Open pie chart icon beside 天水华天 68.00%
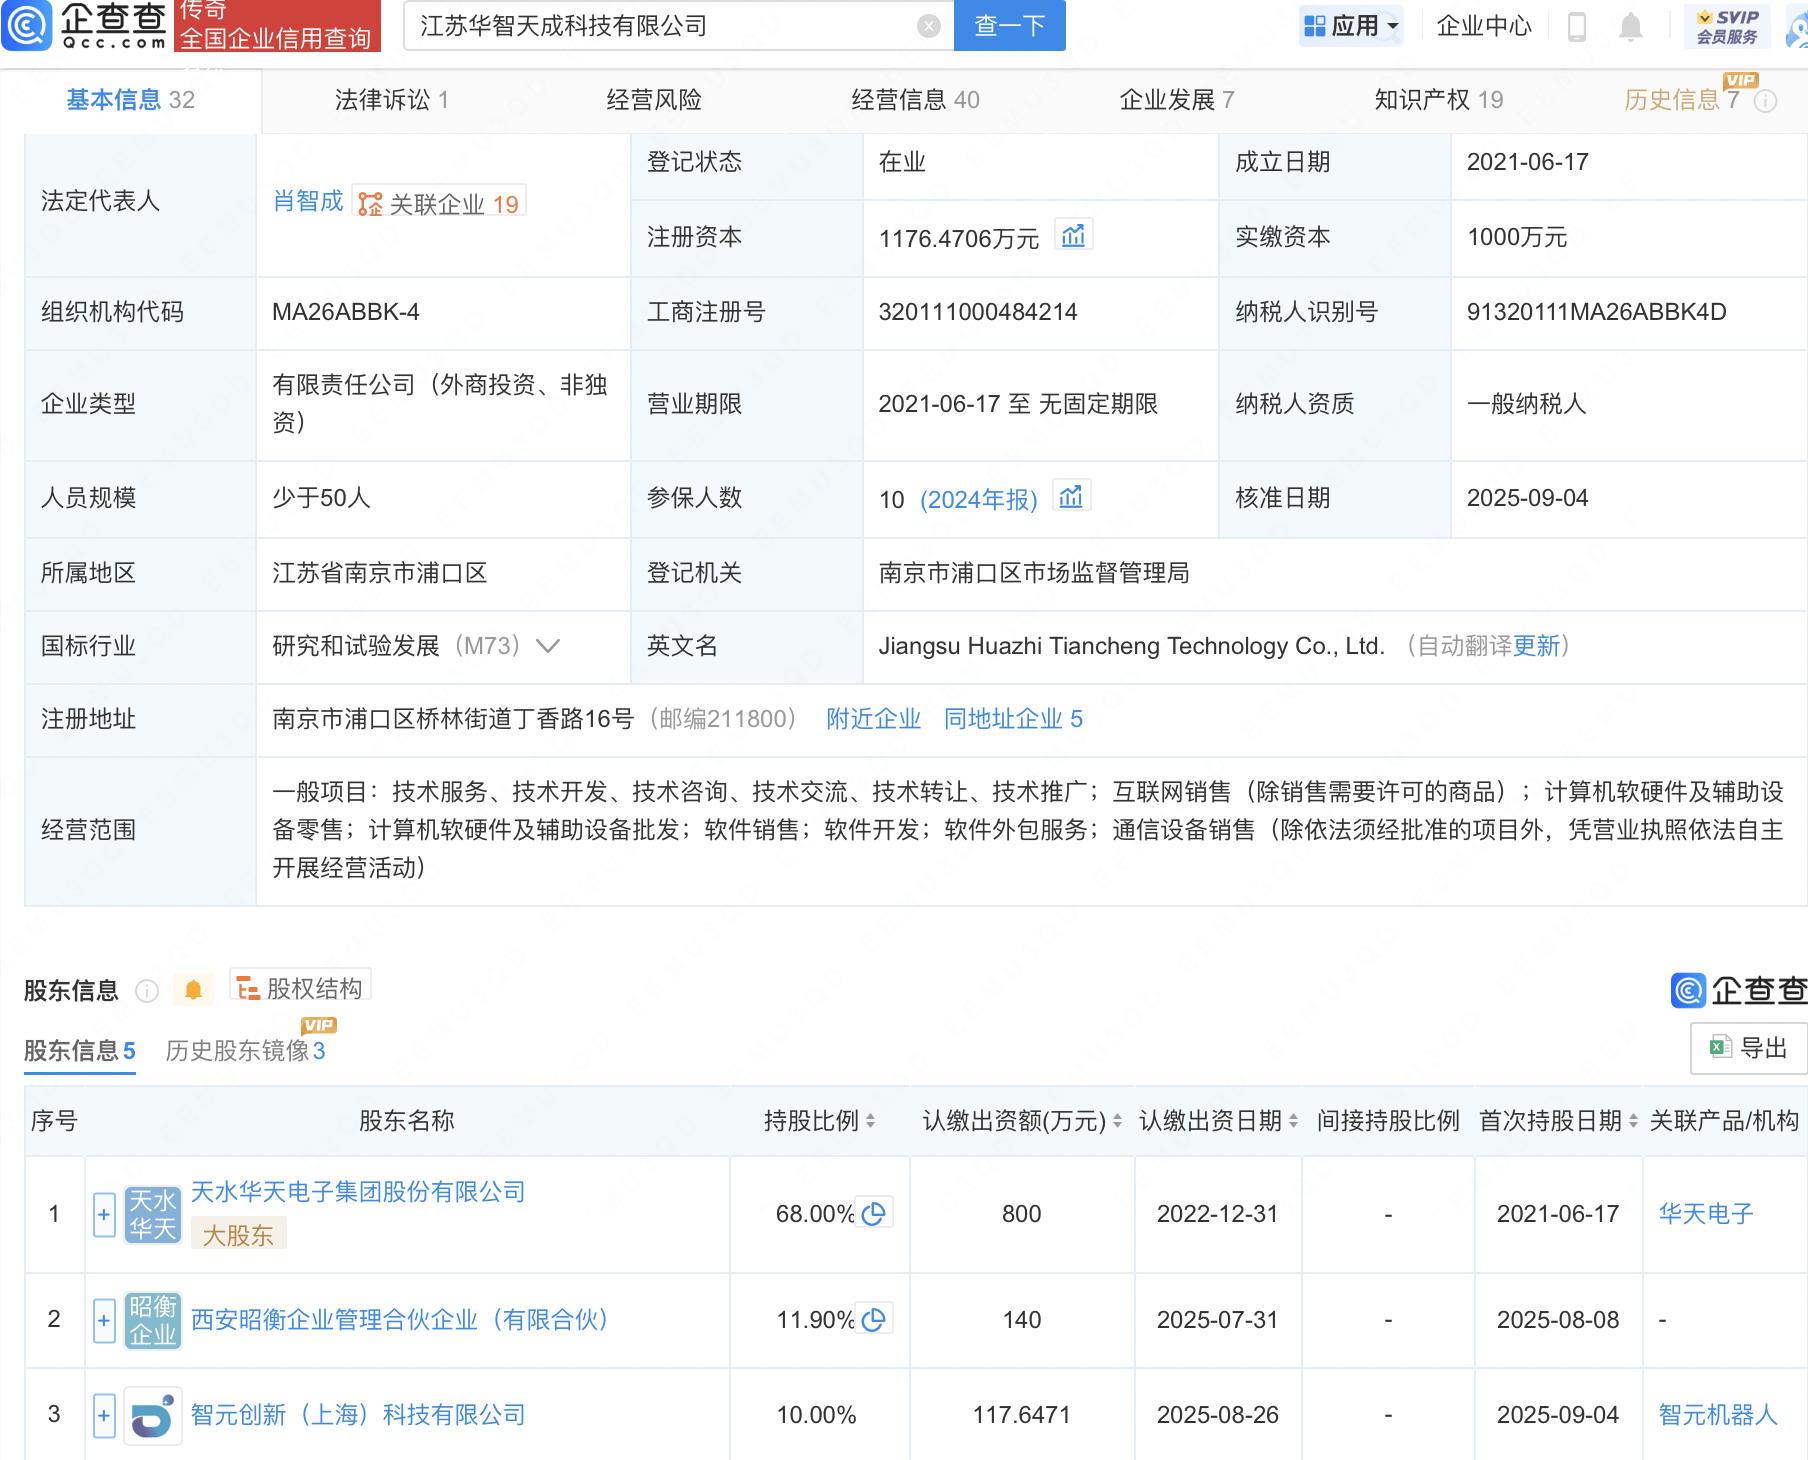Screen dimensions: 1808x1460 (x=874, y=1211)
